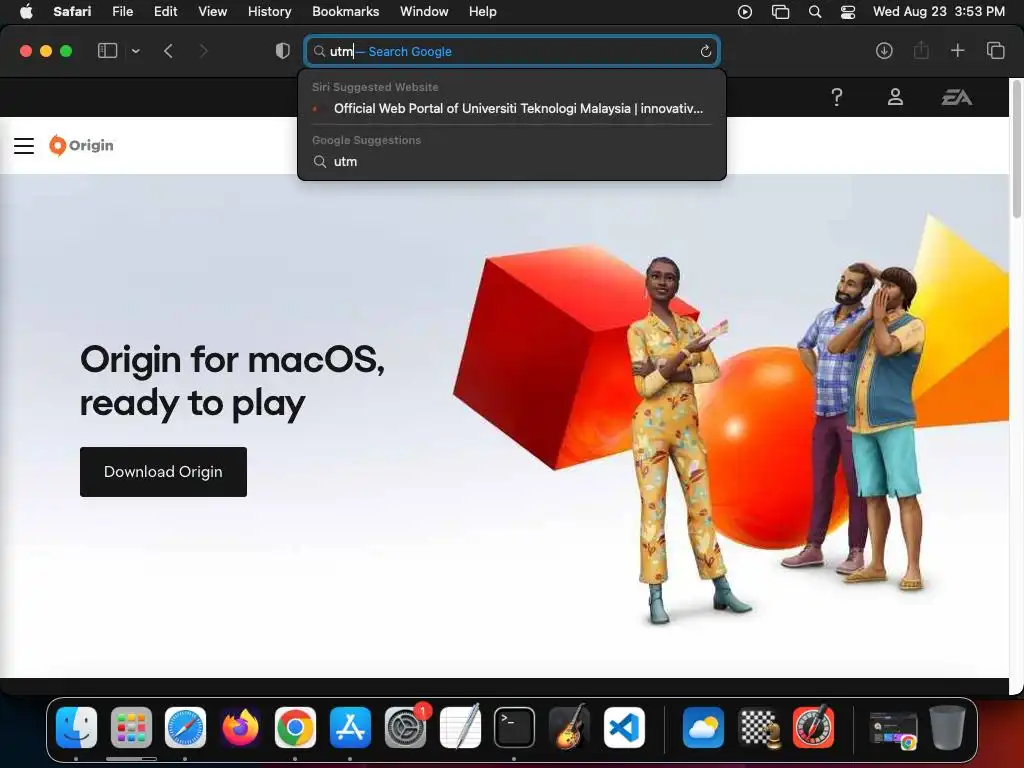Open the History menu
This screenshot has height=768, width=1024.
(269, 11)
